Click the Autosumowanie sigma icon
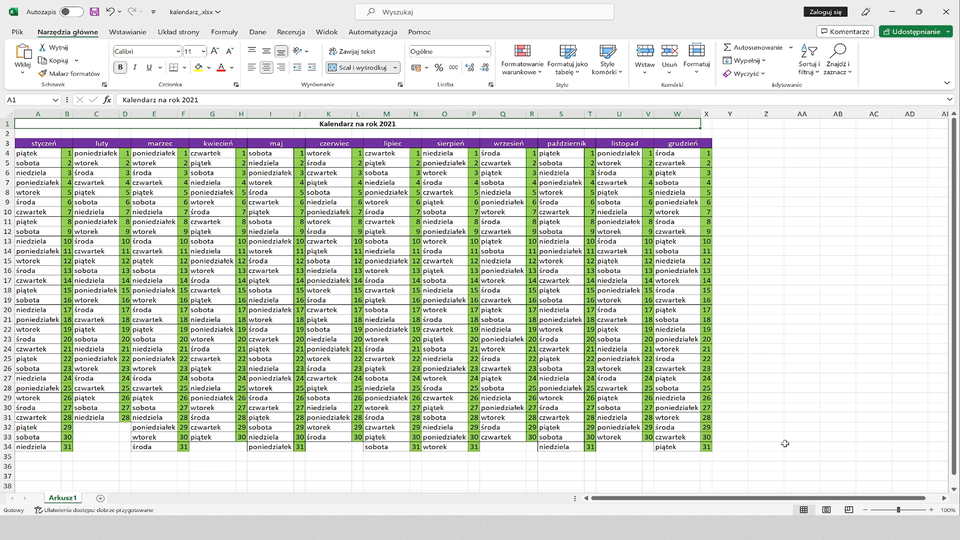 pos(727,47)
